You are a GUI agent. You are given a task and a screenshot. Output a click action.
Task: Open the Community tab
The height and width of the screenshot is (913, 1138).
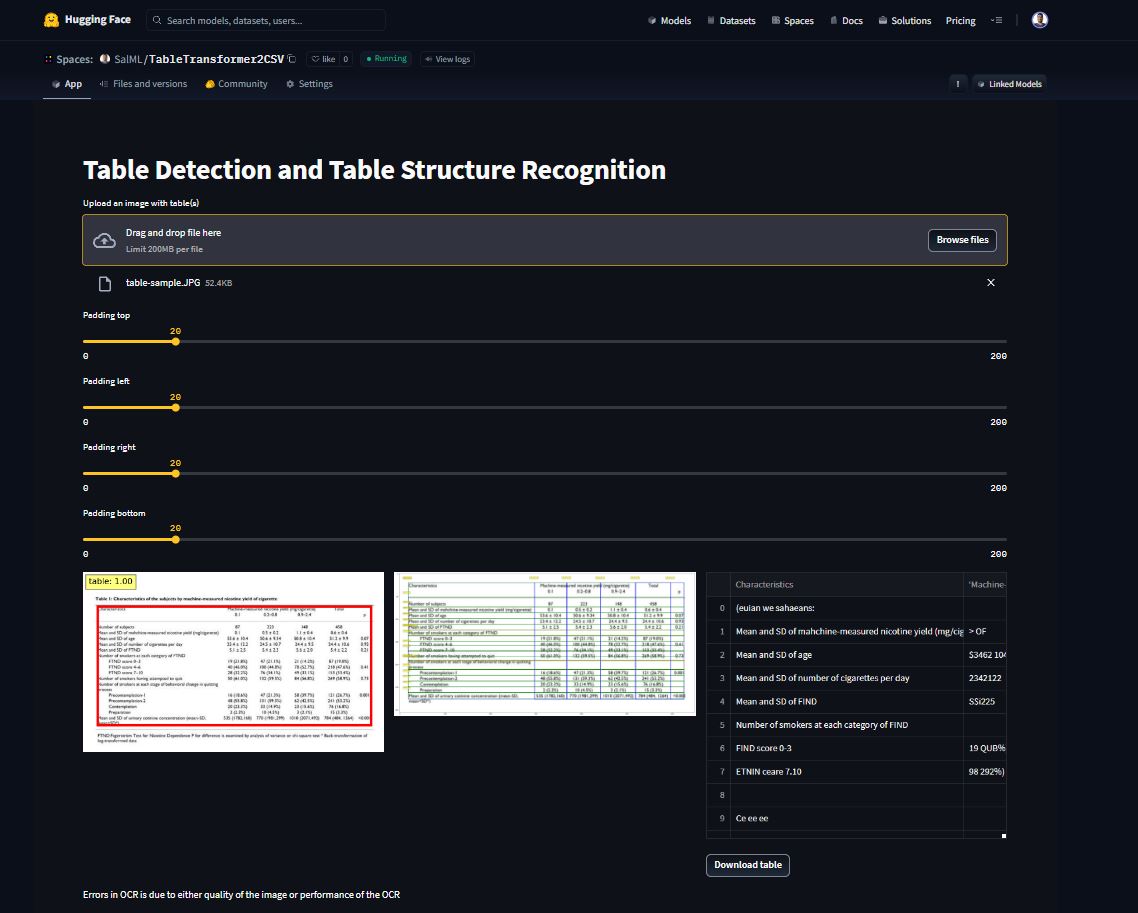[x=236, y=84]
